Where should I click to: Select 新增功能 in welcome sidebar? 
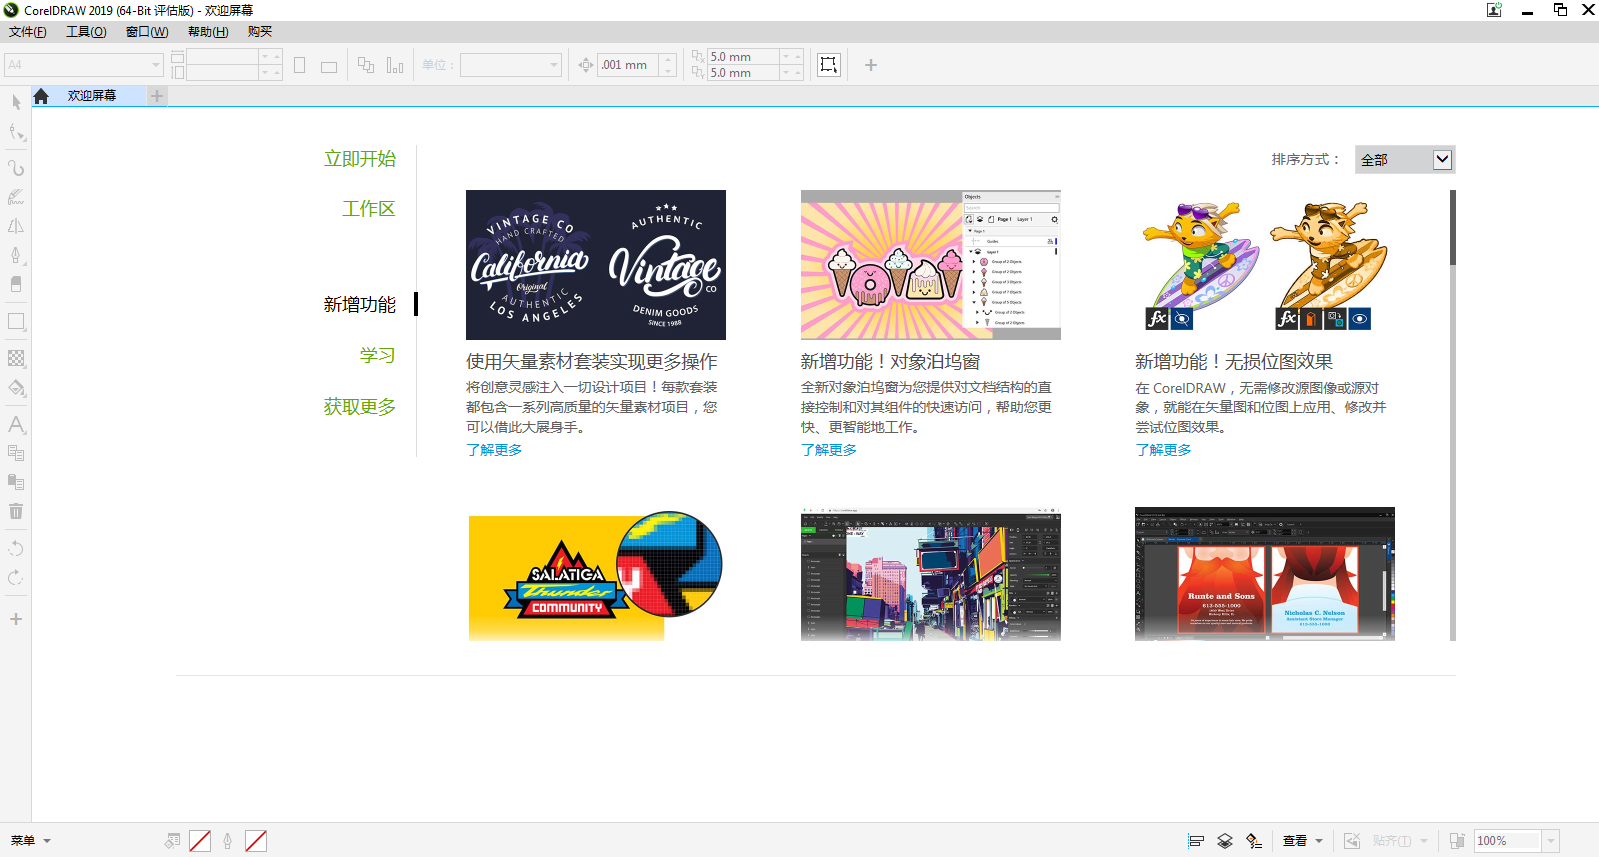click(x=359, y=305)
